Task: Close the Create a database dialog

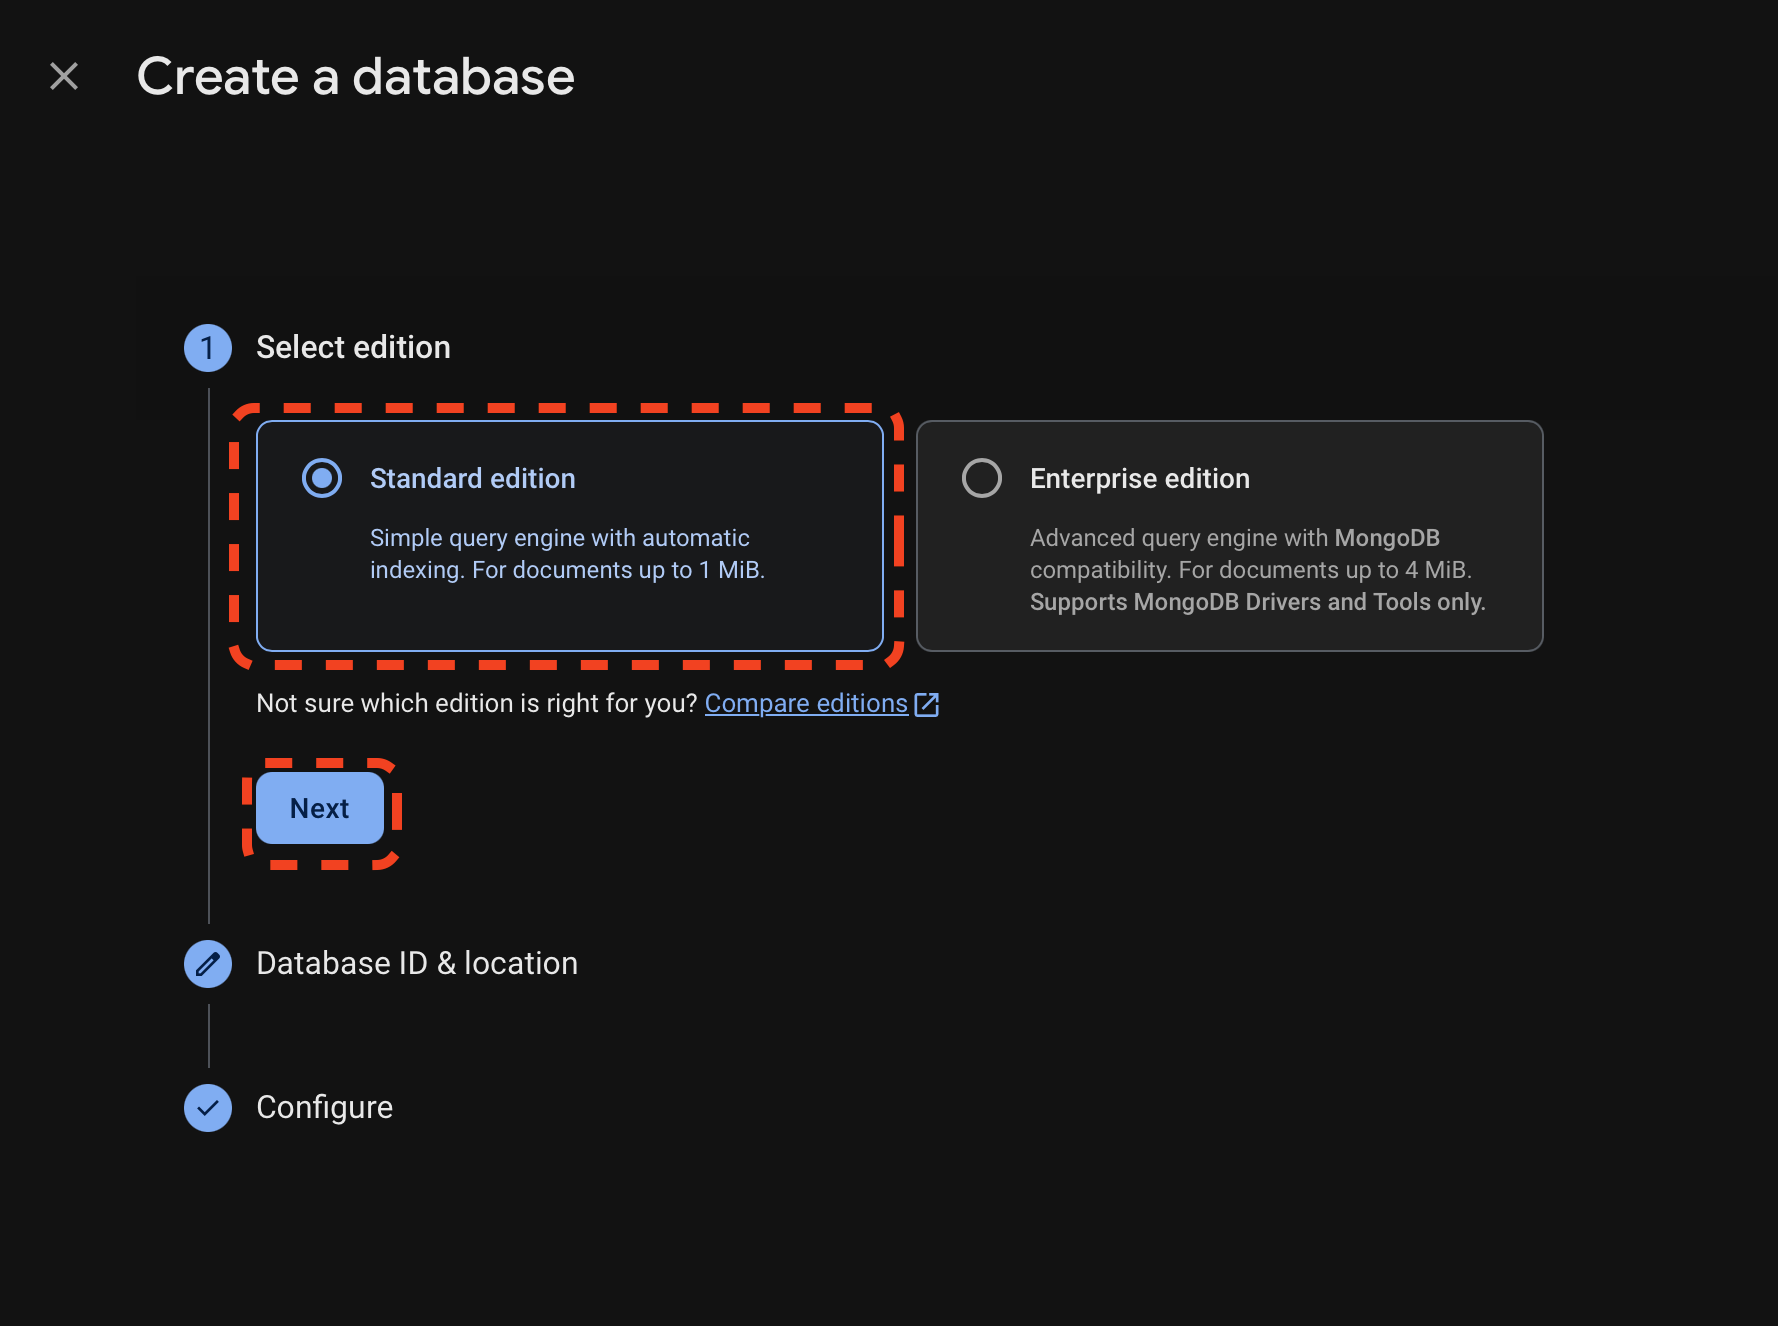Action: [64, 76]
